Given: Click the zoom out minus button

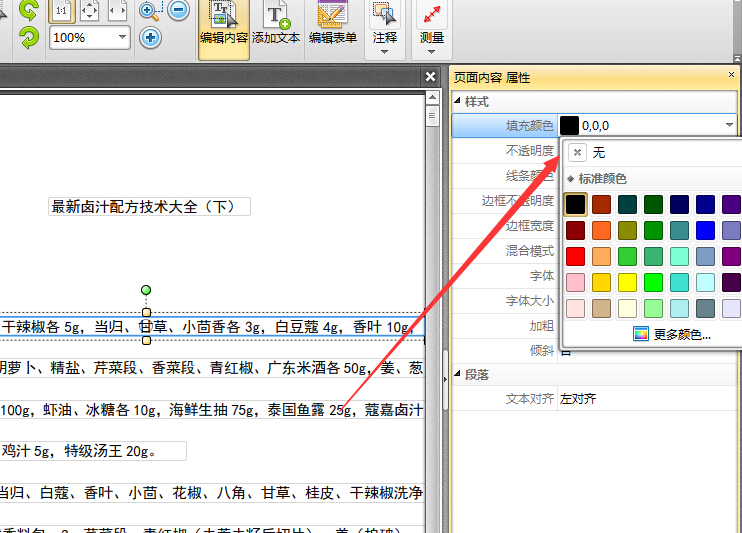Looking at the screenshot, I should pos(178,10).
